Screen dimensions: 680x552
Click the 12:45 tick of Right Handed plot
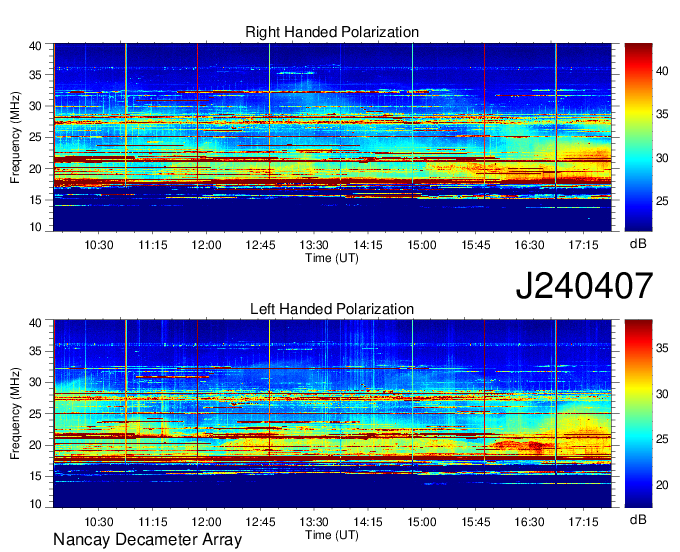(x=260, y=245)
